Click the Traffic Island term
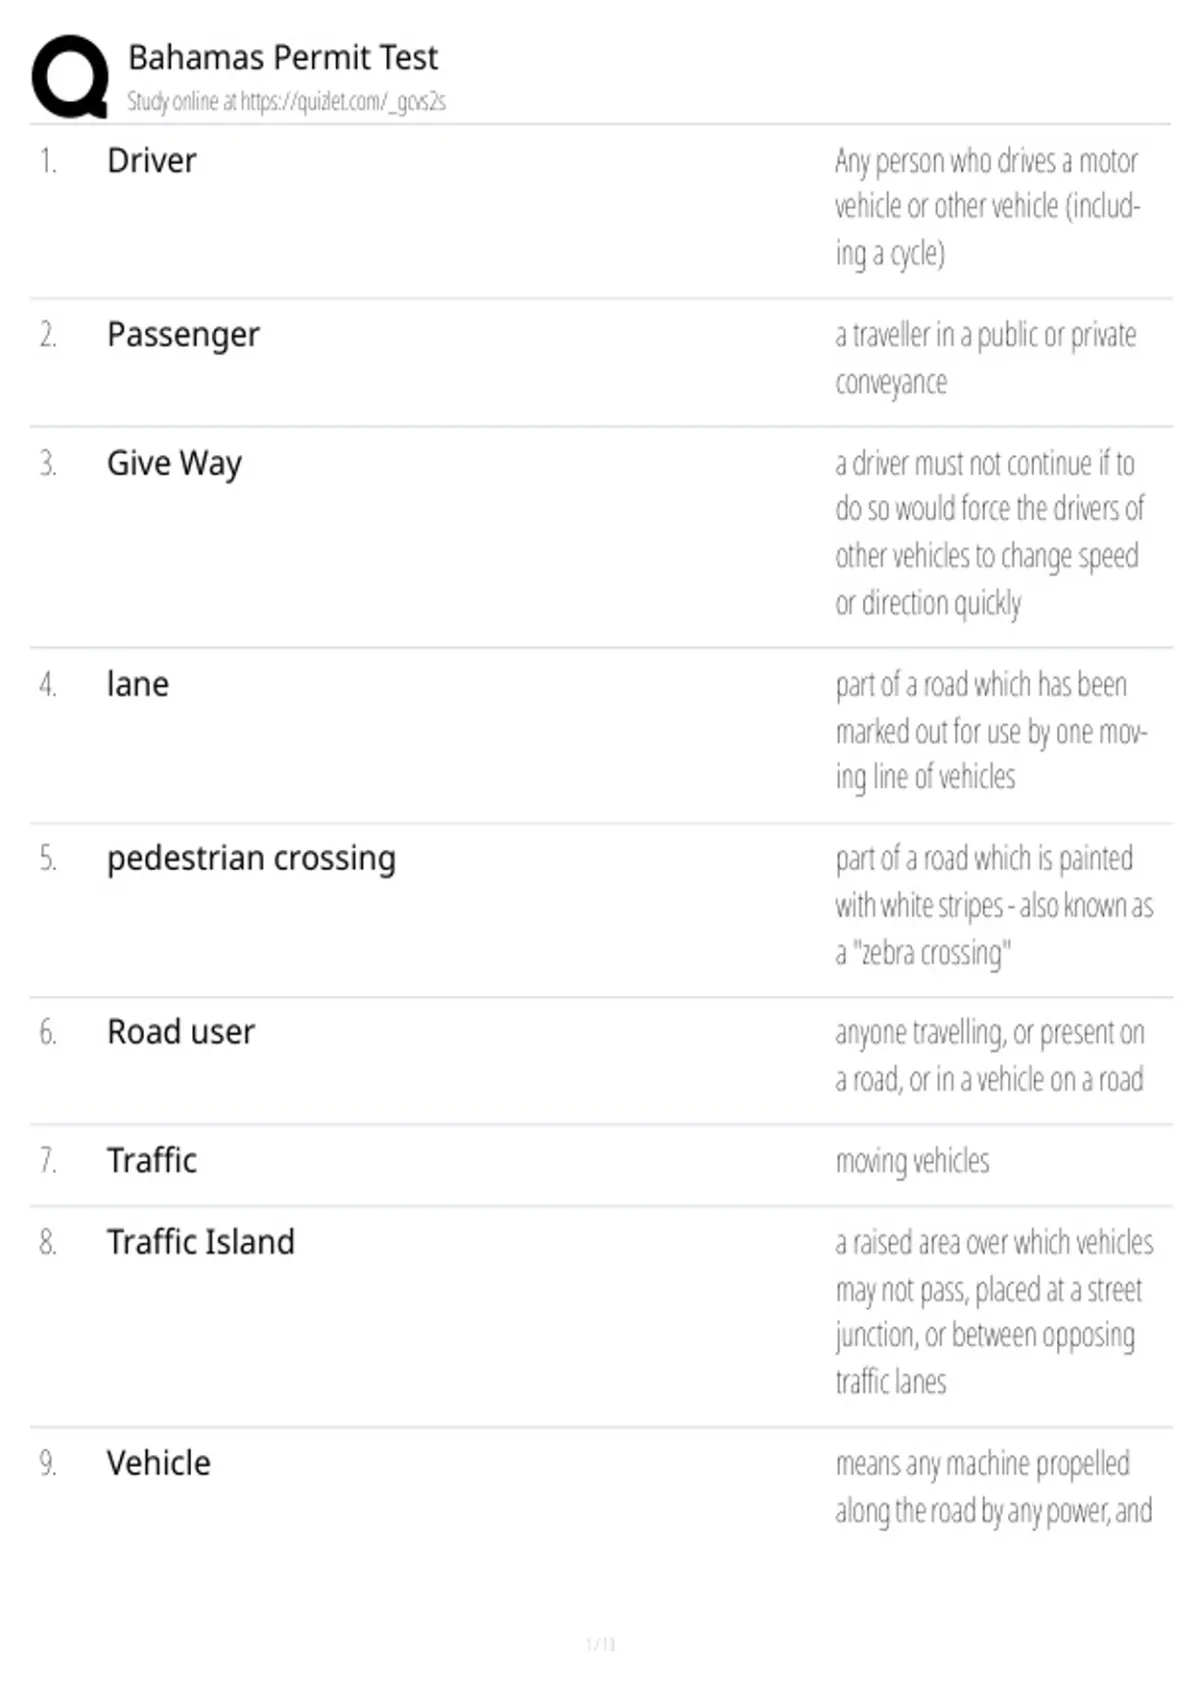1200x1700 pixels. tap(201, 1243)
